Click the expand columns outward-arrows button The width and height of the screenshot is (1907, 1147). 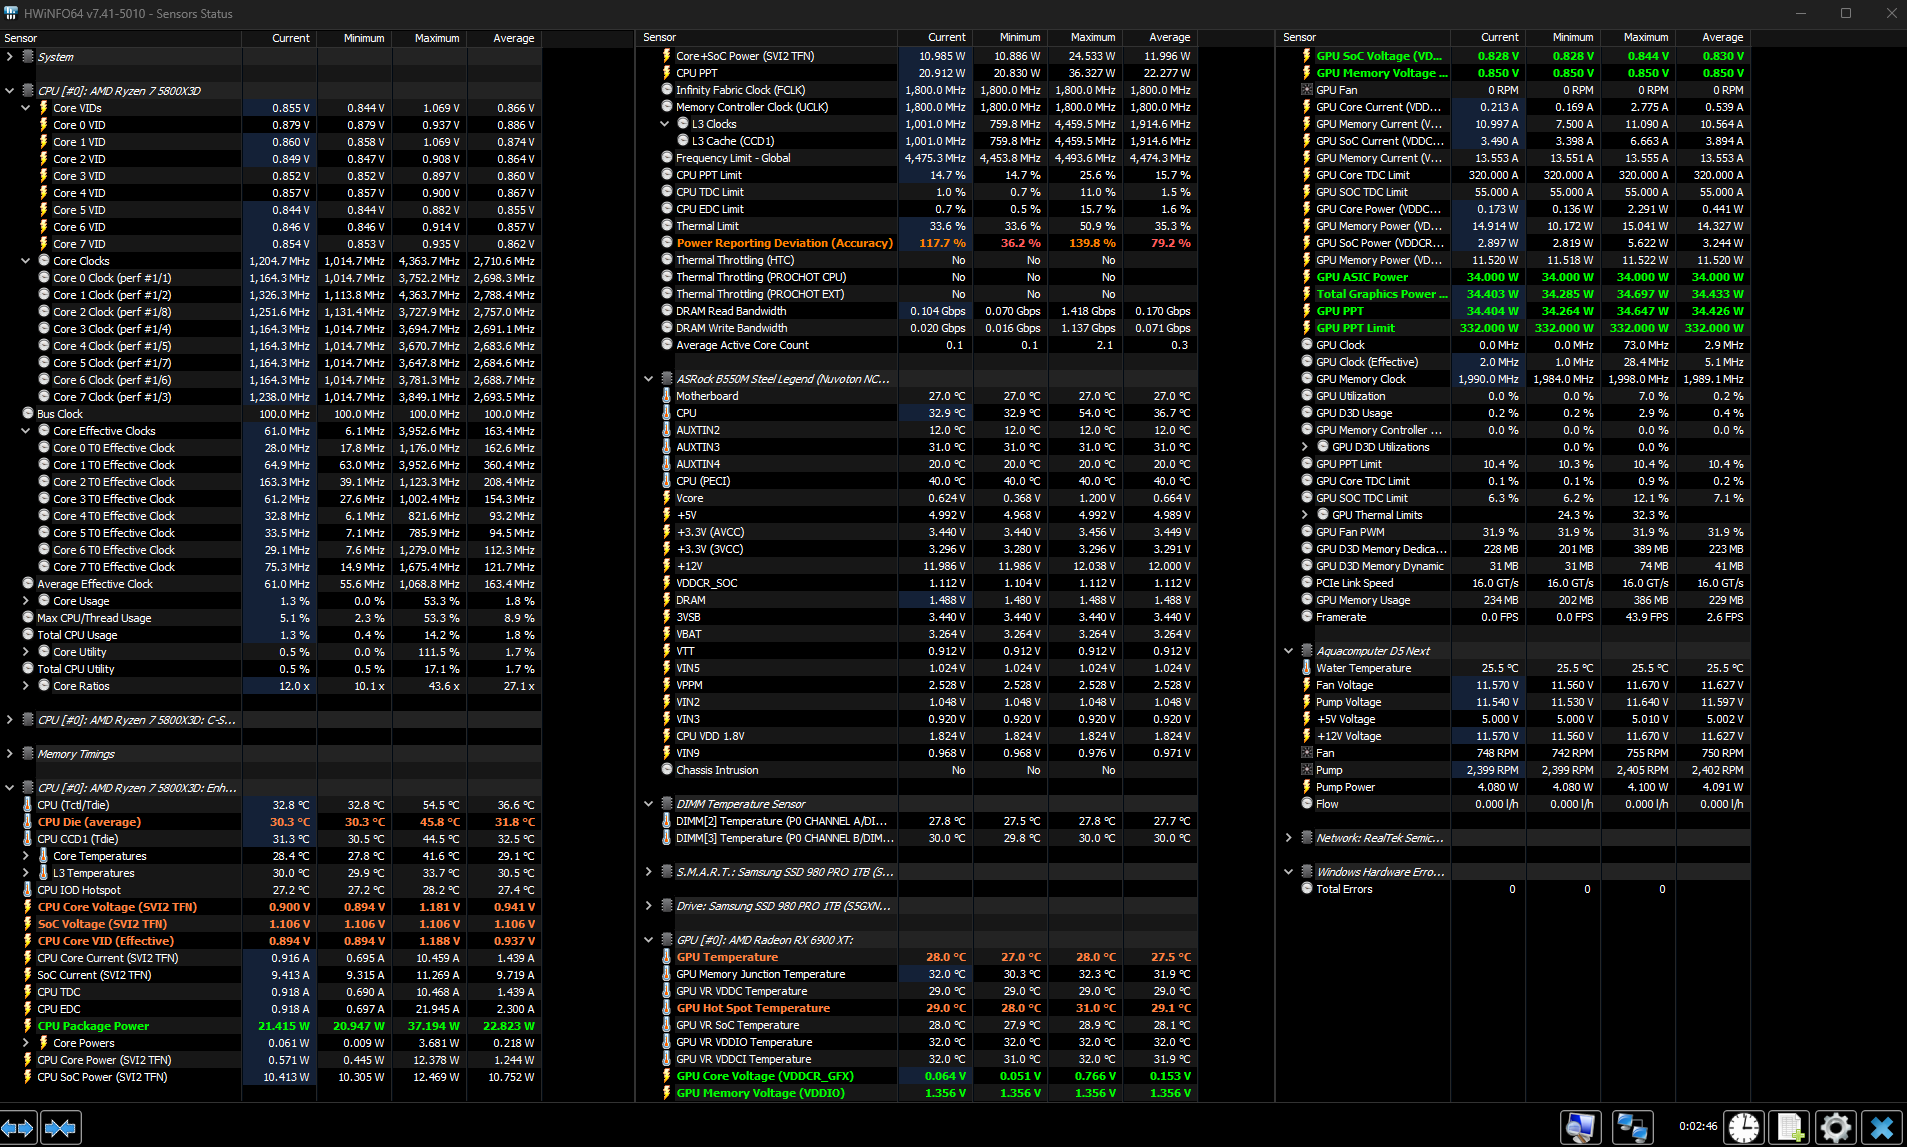(18, 1128)
